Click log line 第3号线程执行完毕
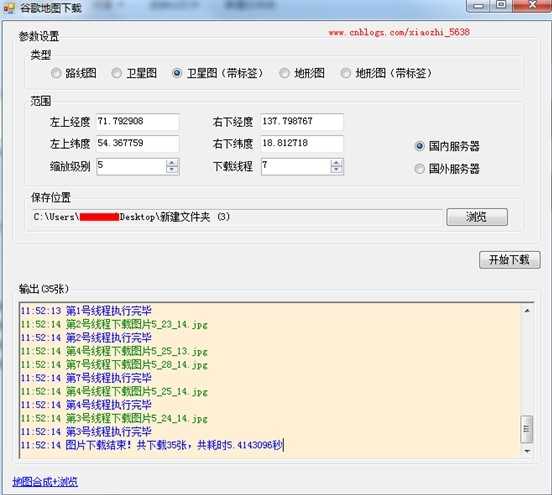The width and height of the screenshot is (552, 495). pyautogui.click(x=86, y=432)
